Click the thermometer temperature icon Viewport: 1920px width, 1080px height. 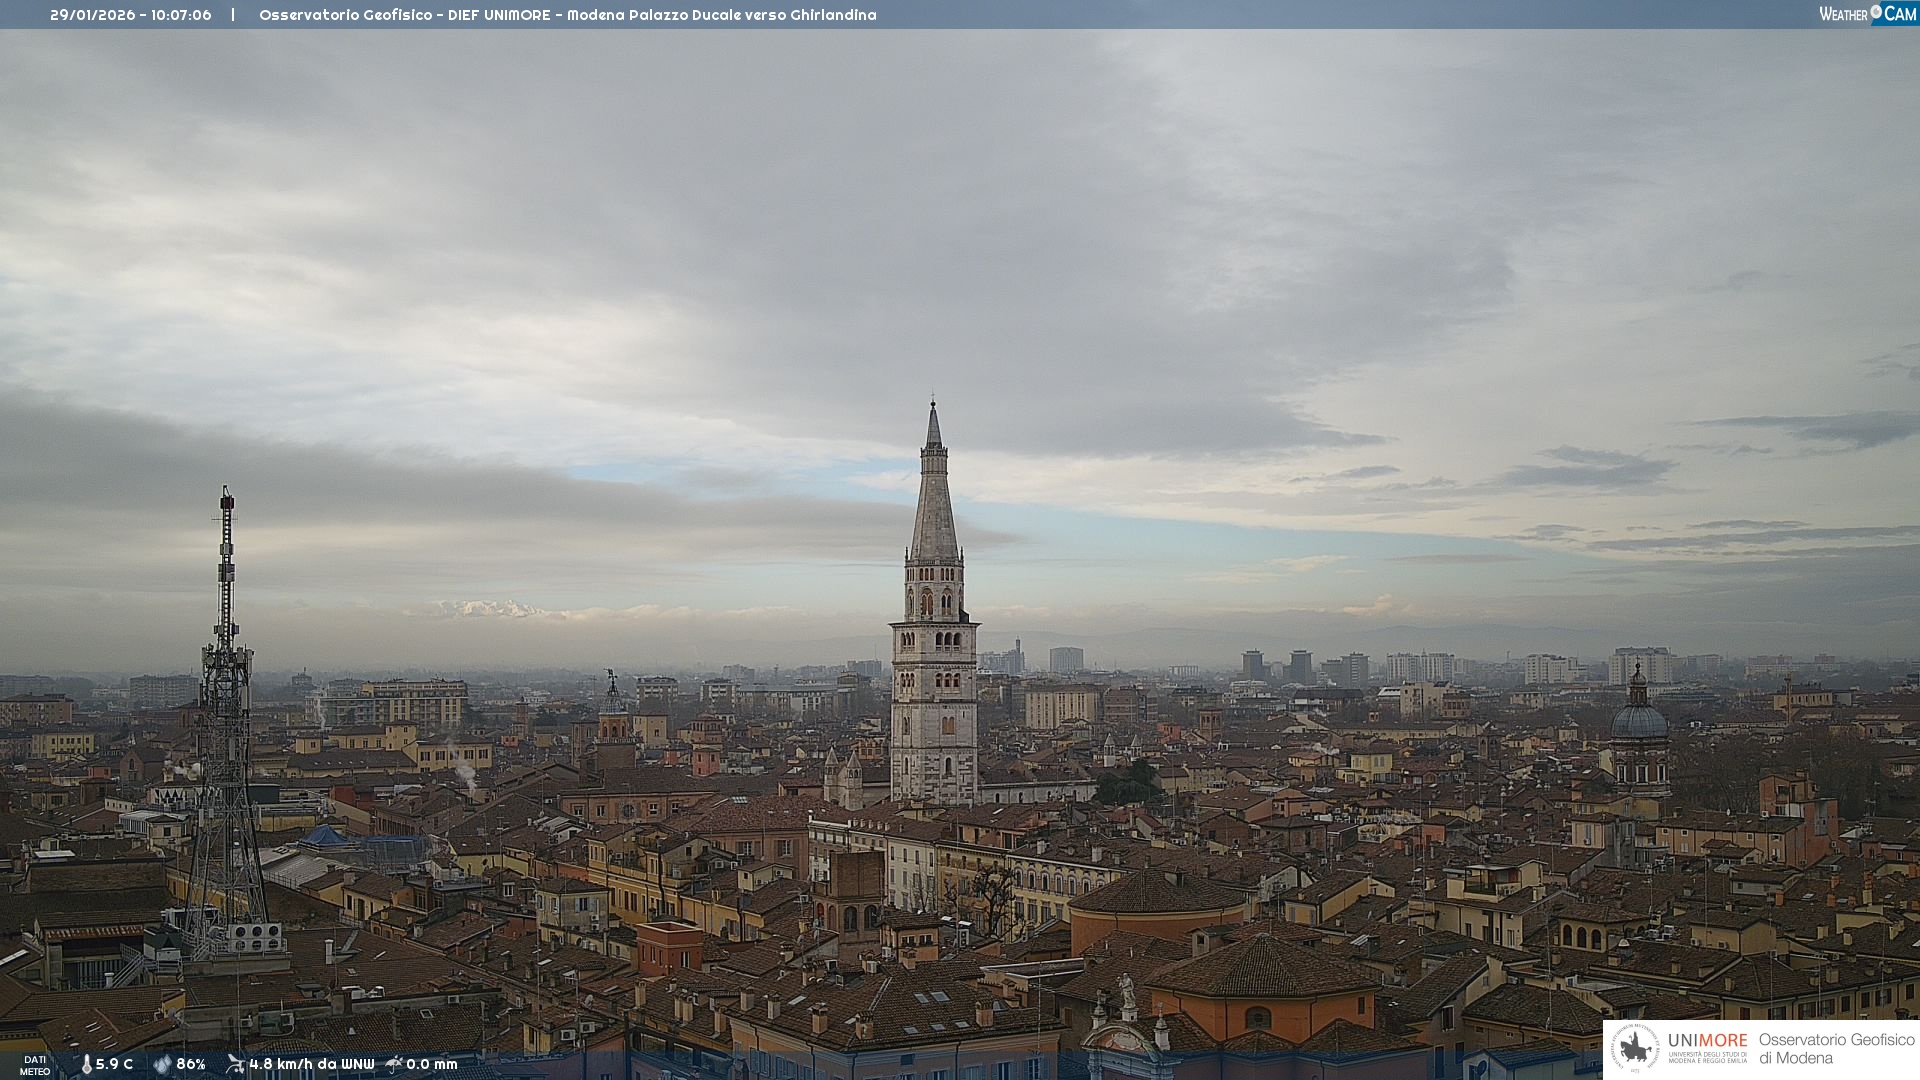click(x=86, y=1064)
